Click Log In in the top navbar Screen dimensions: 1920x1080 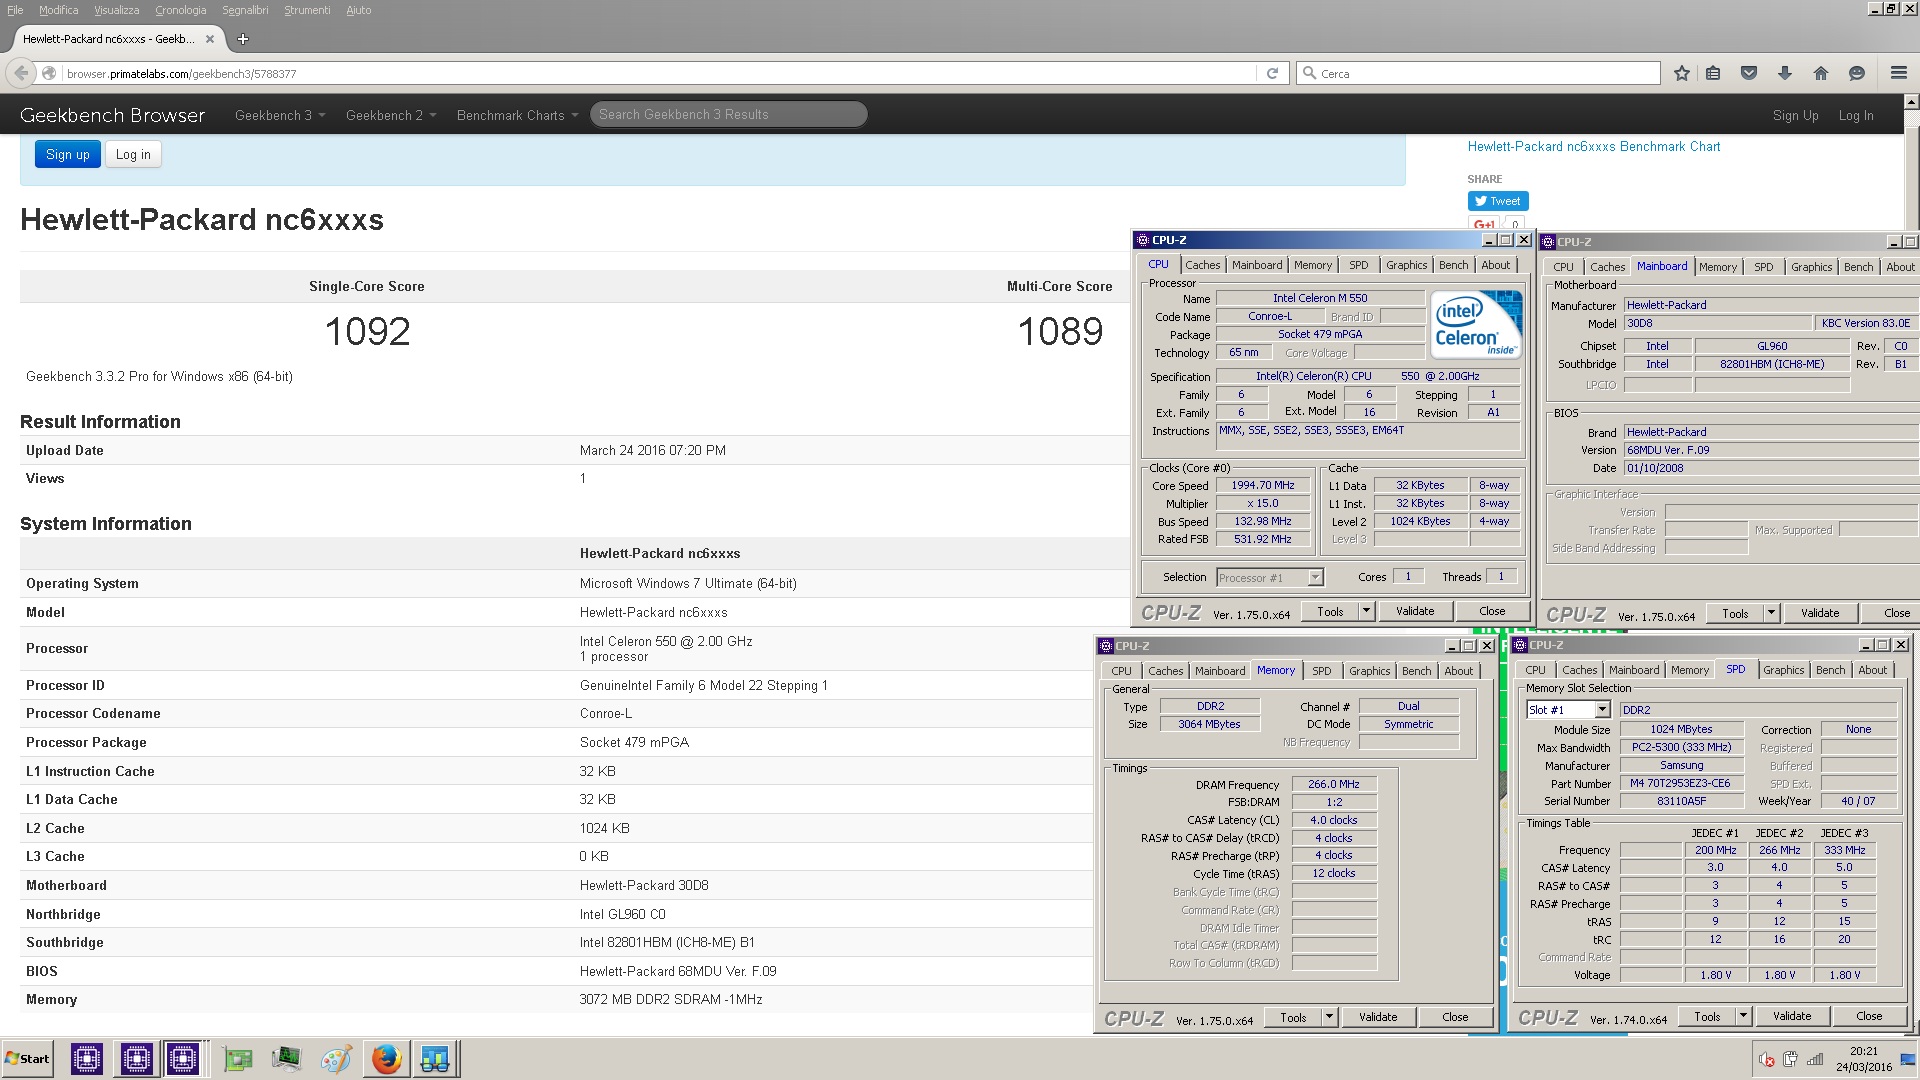tap(1856, 115)
